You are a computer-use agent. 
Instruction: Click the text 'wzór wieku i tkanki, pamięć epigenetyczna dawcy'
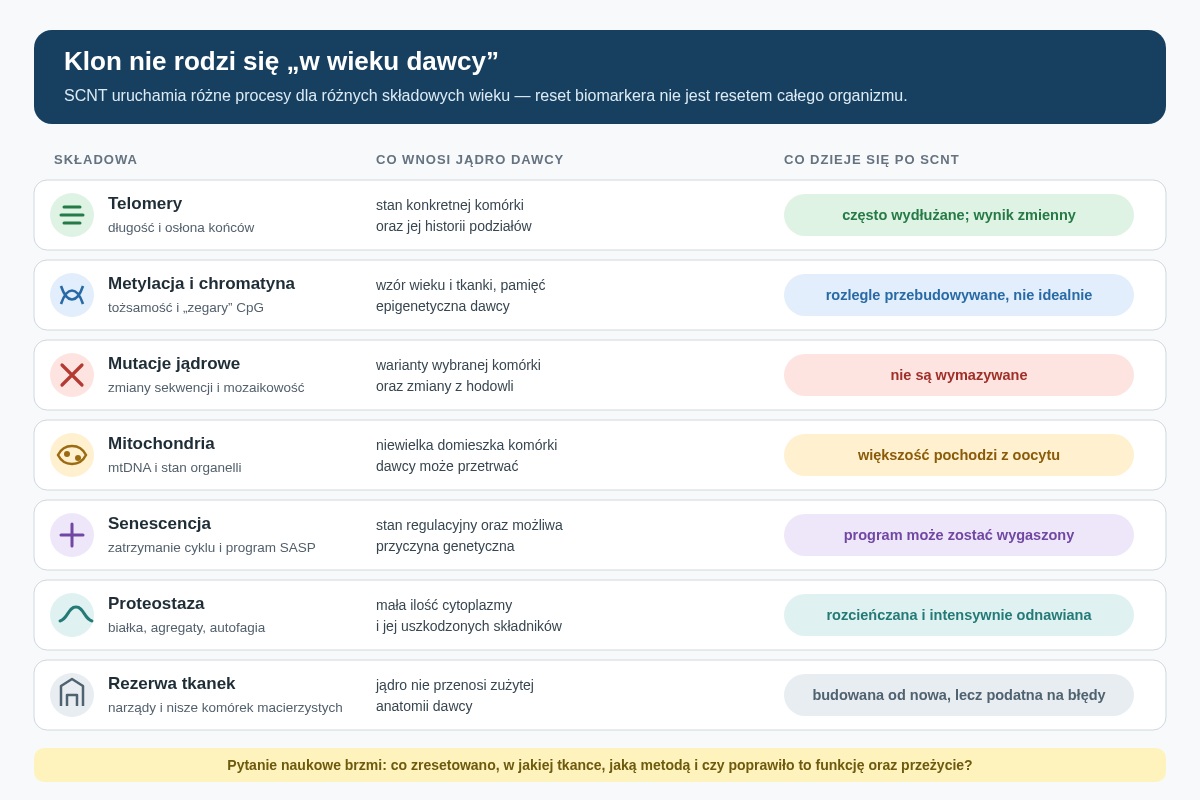point(461,296)
